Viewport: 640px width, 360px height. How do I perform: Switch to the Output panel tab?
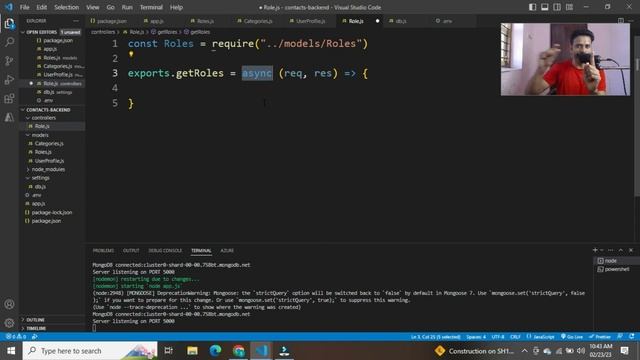point(131,251)
